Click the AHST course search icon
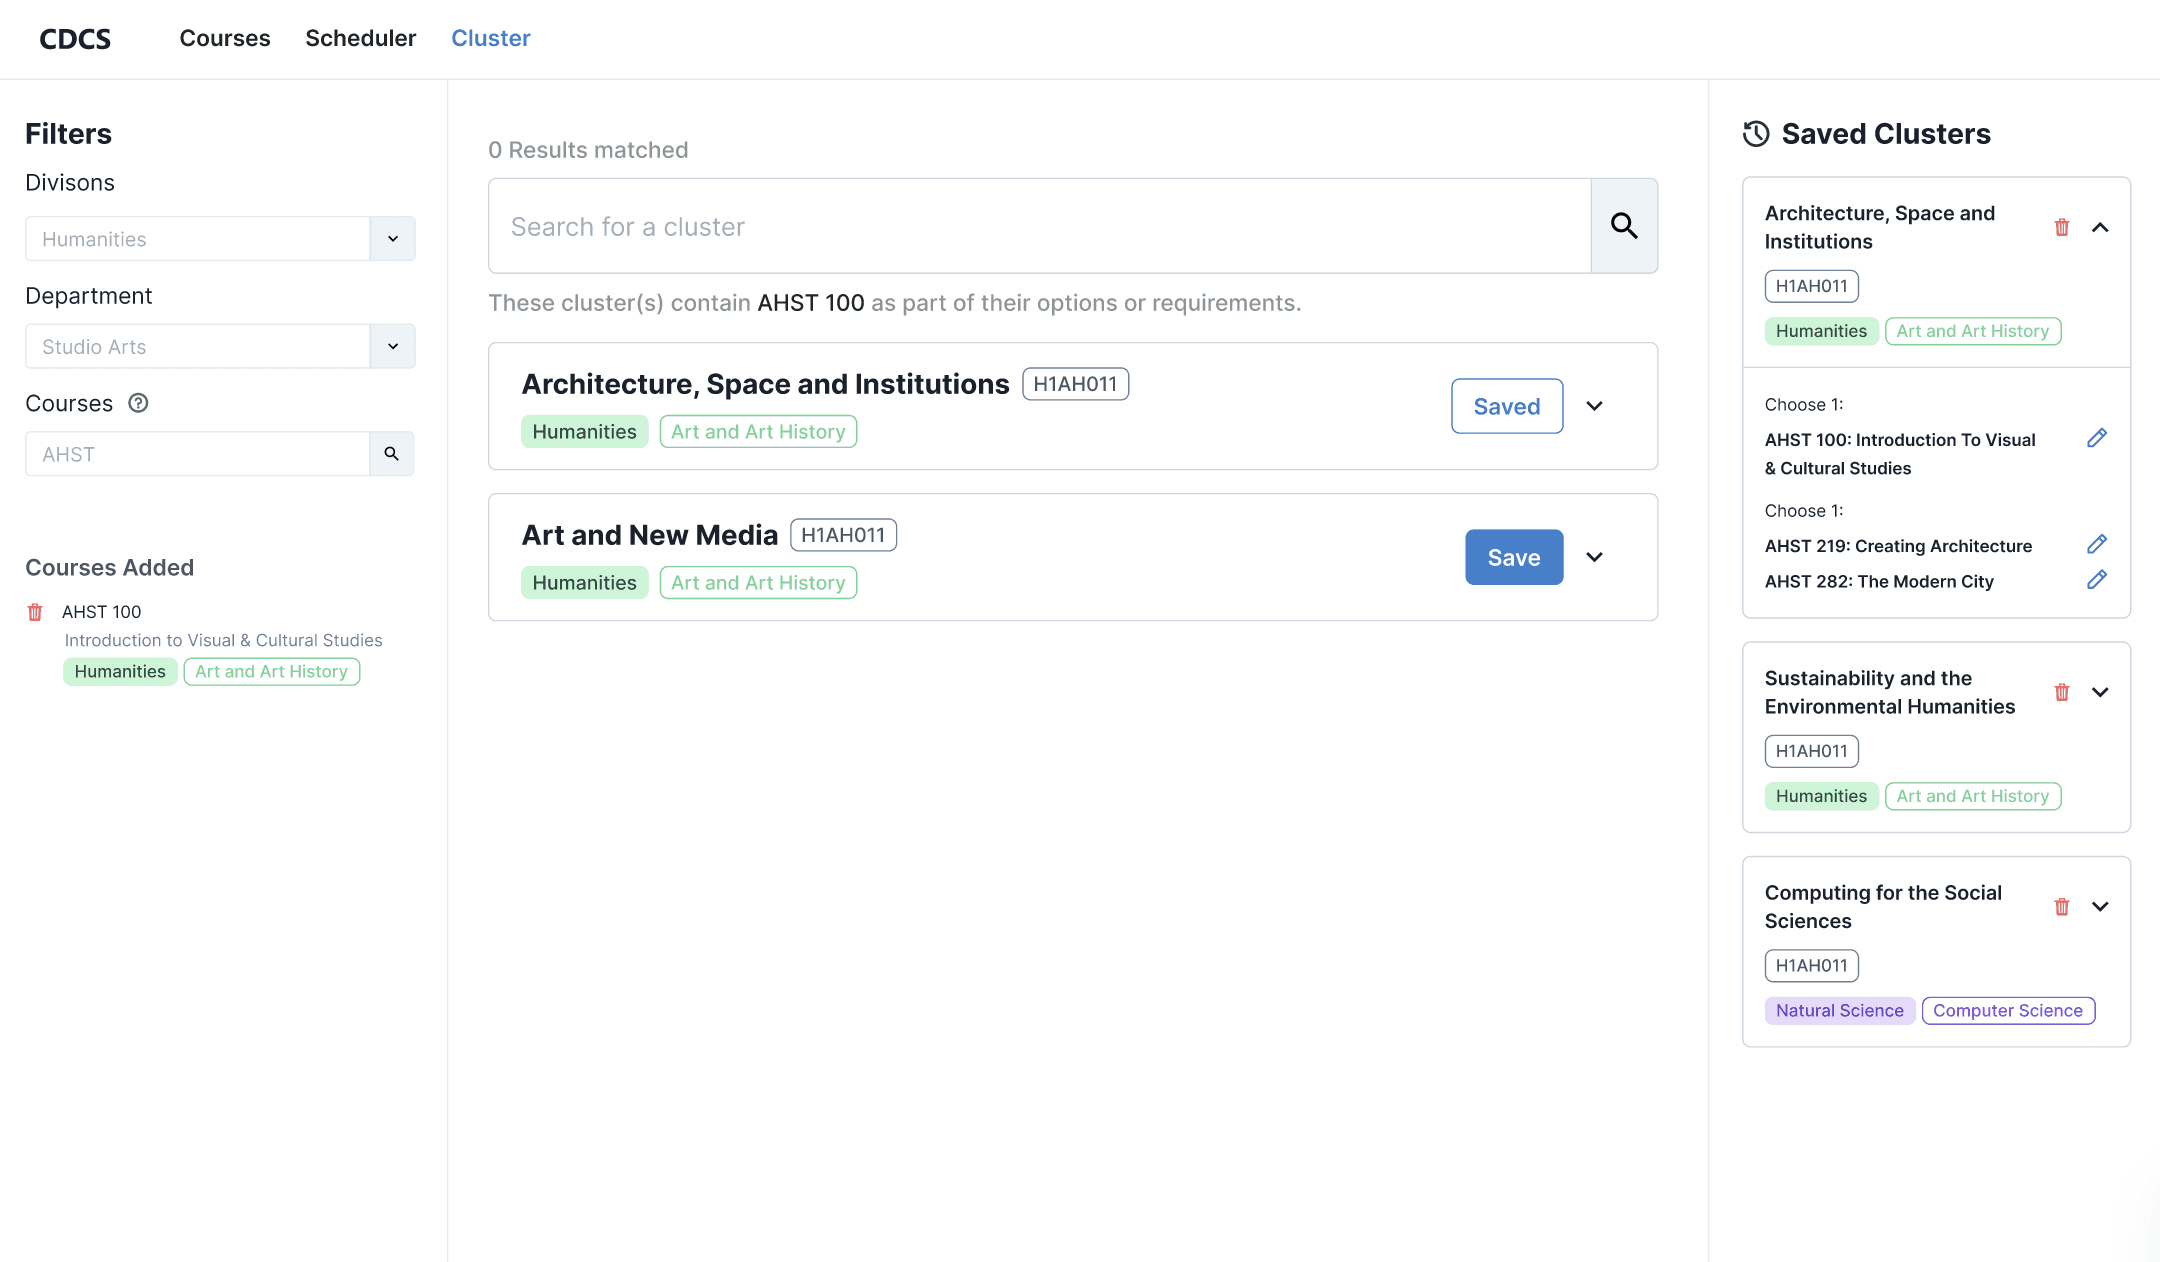Viewport: 2160px width, 1262px height. point(392,454)
